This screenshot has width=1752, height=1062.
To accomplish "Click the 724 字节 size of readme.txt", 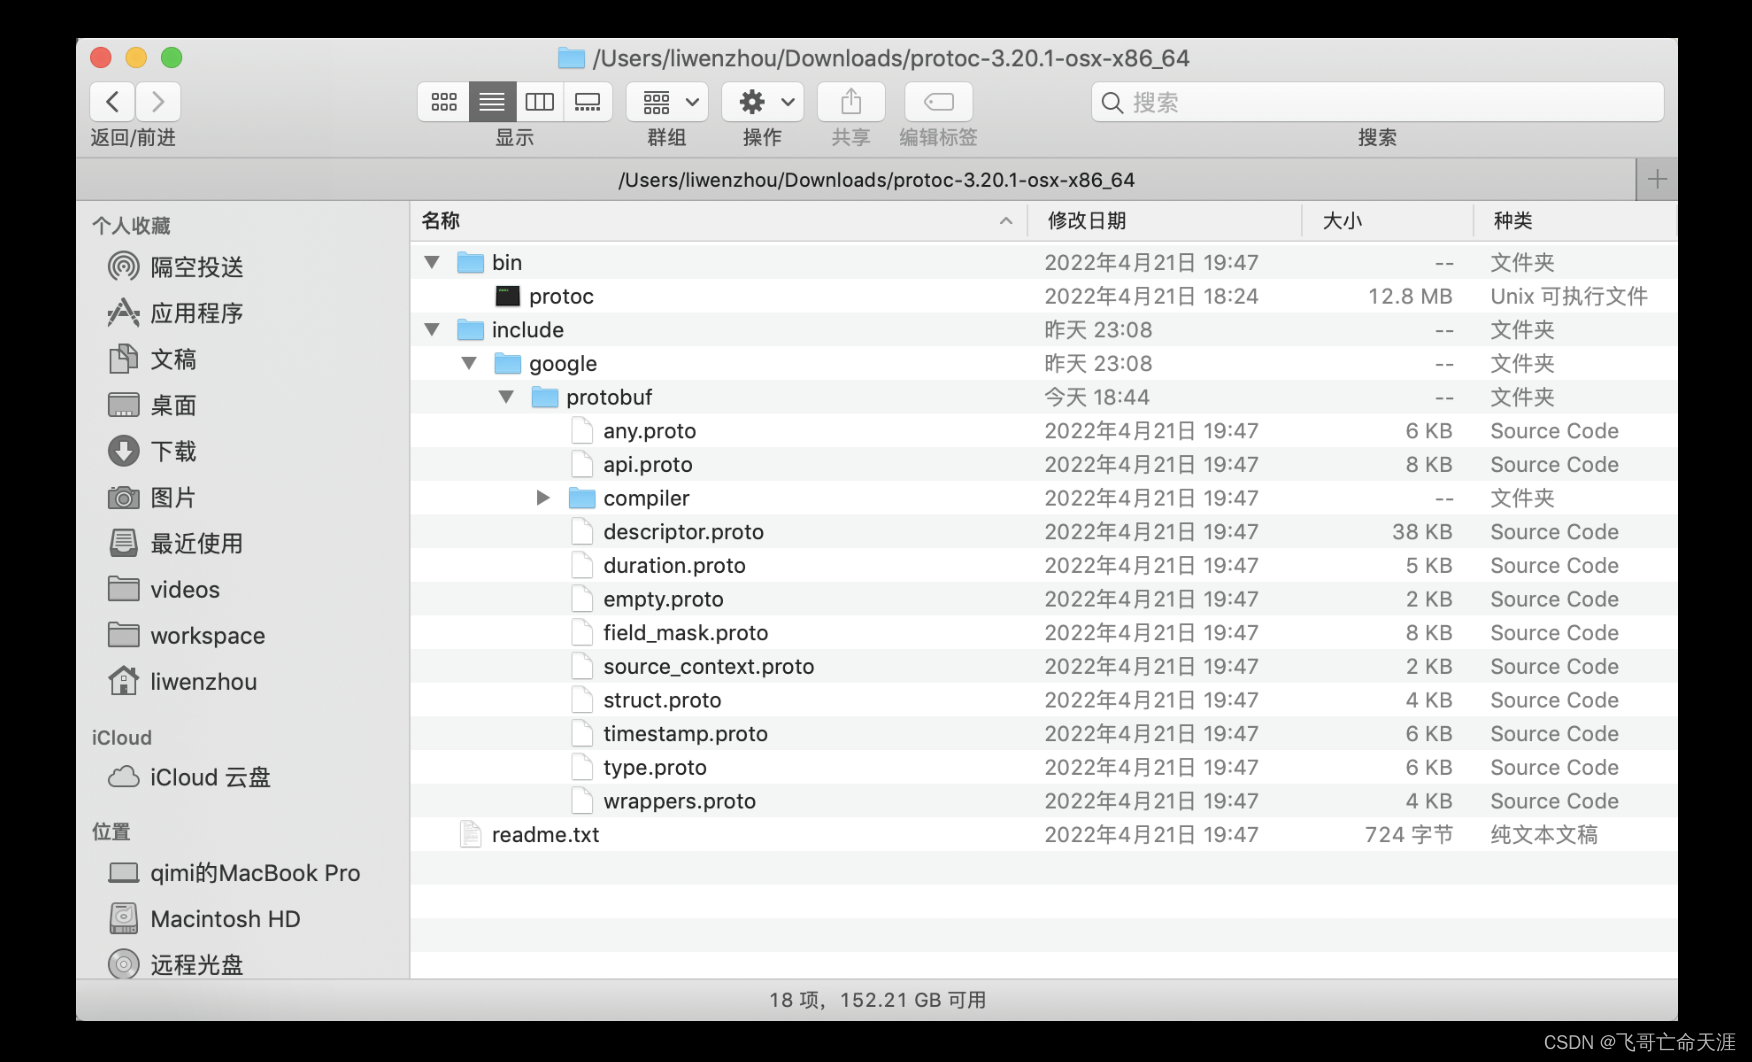I will click(1409, 834).
